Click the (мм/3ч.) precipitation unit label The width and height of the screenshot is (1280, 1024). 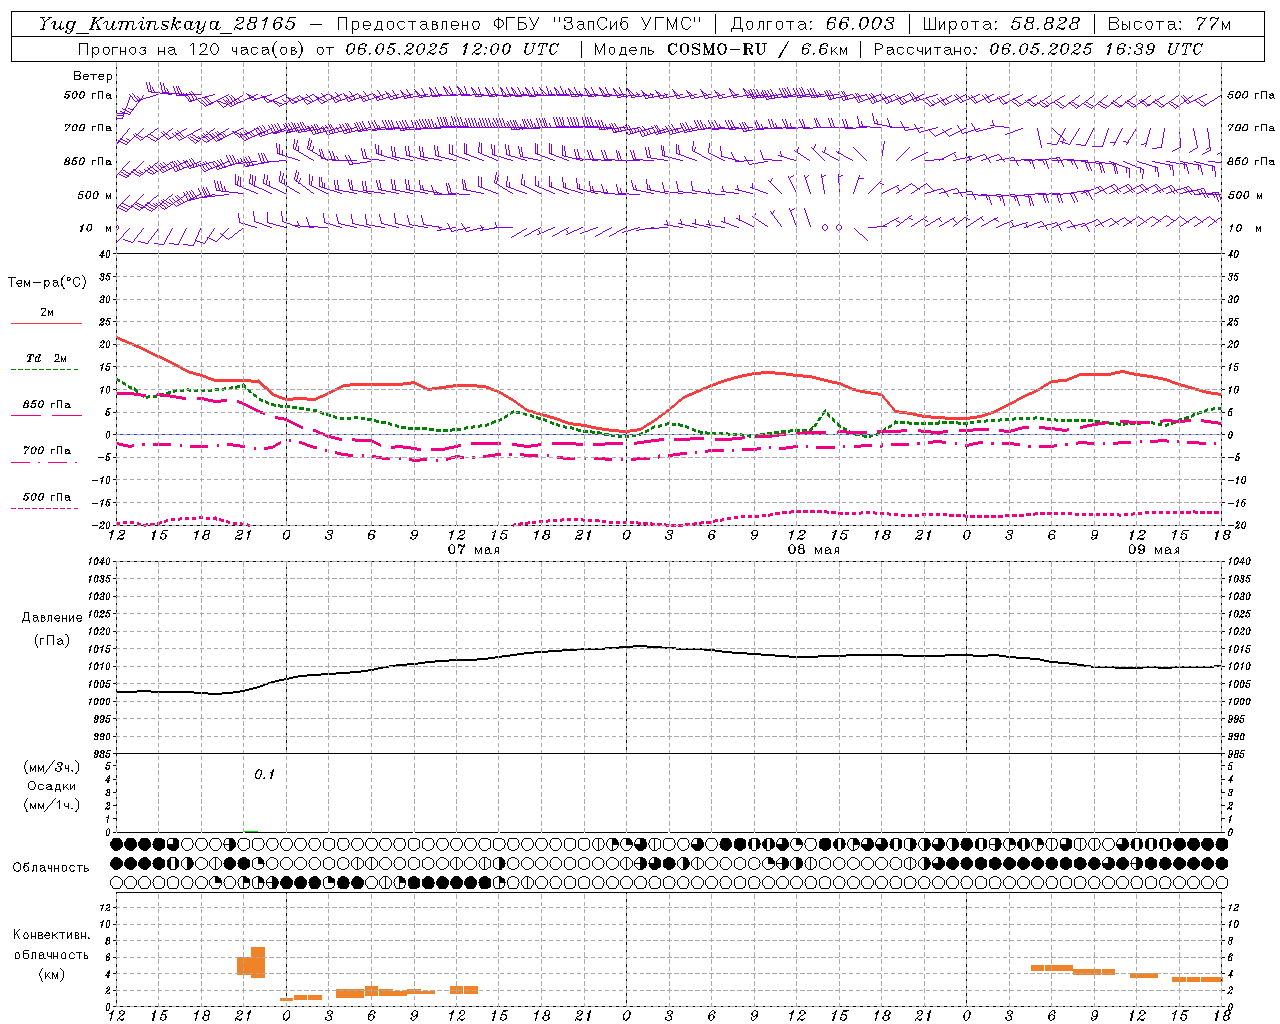pyautogui.click(x=52, y=767)
